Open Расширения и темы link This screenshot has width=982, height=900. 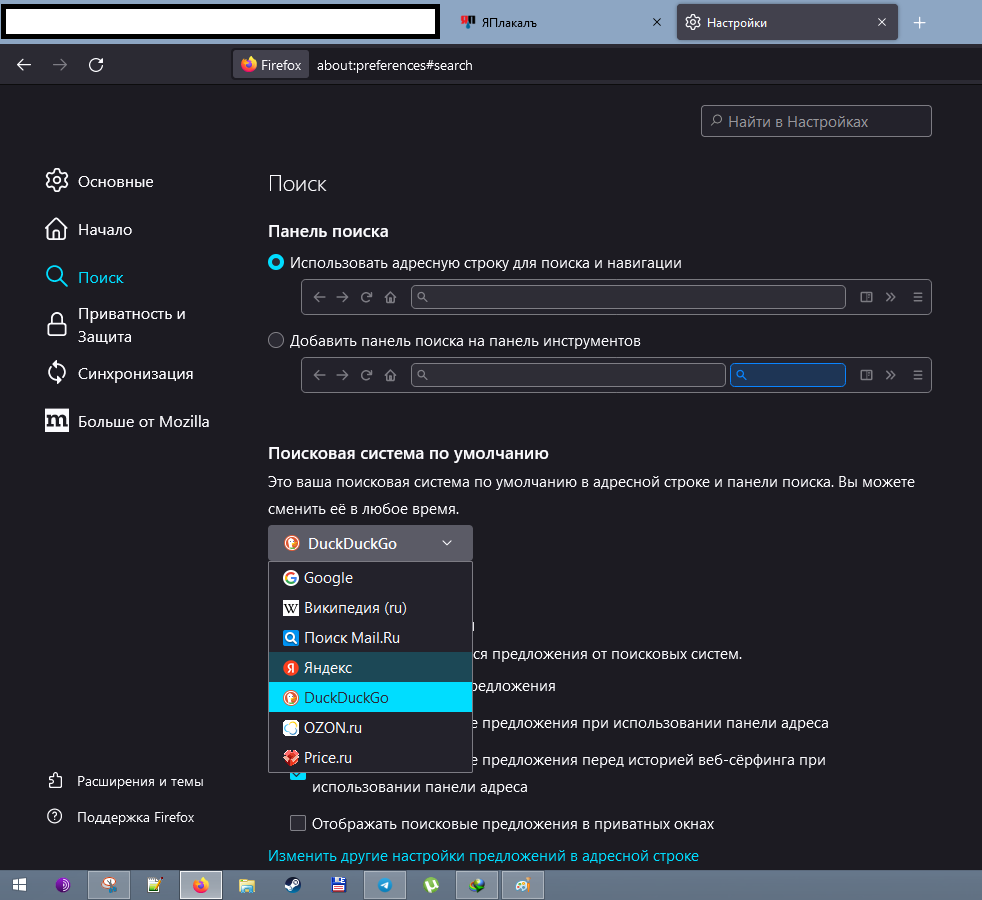[140, 782]
